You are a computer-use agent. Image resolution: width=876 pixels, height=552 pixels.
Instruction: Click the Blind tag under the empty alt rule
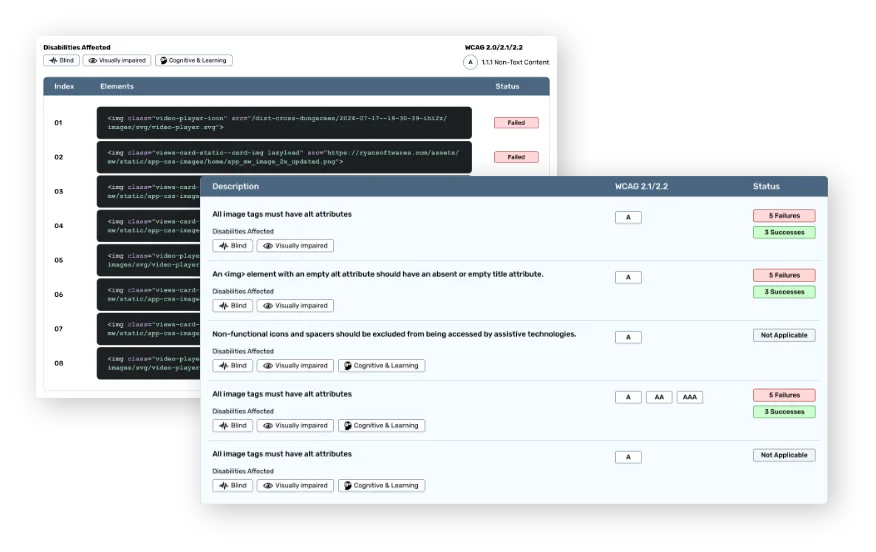tap(232, 306)
